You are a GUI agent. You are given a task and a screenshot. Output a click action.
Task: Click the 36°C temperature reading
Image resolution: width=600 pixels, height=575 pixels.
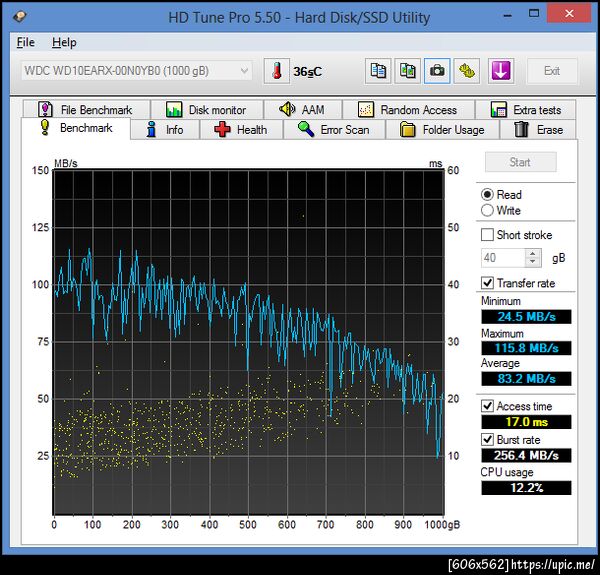(308, 72)
